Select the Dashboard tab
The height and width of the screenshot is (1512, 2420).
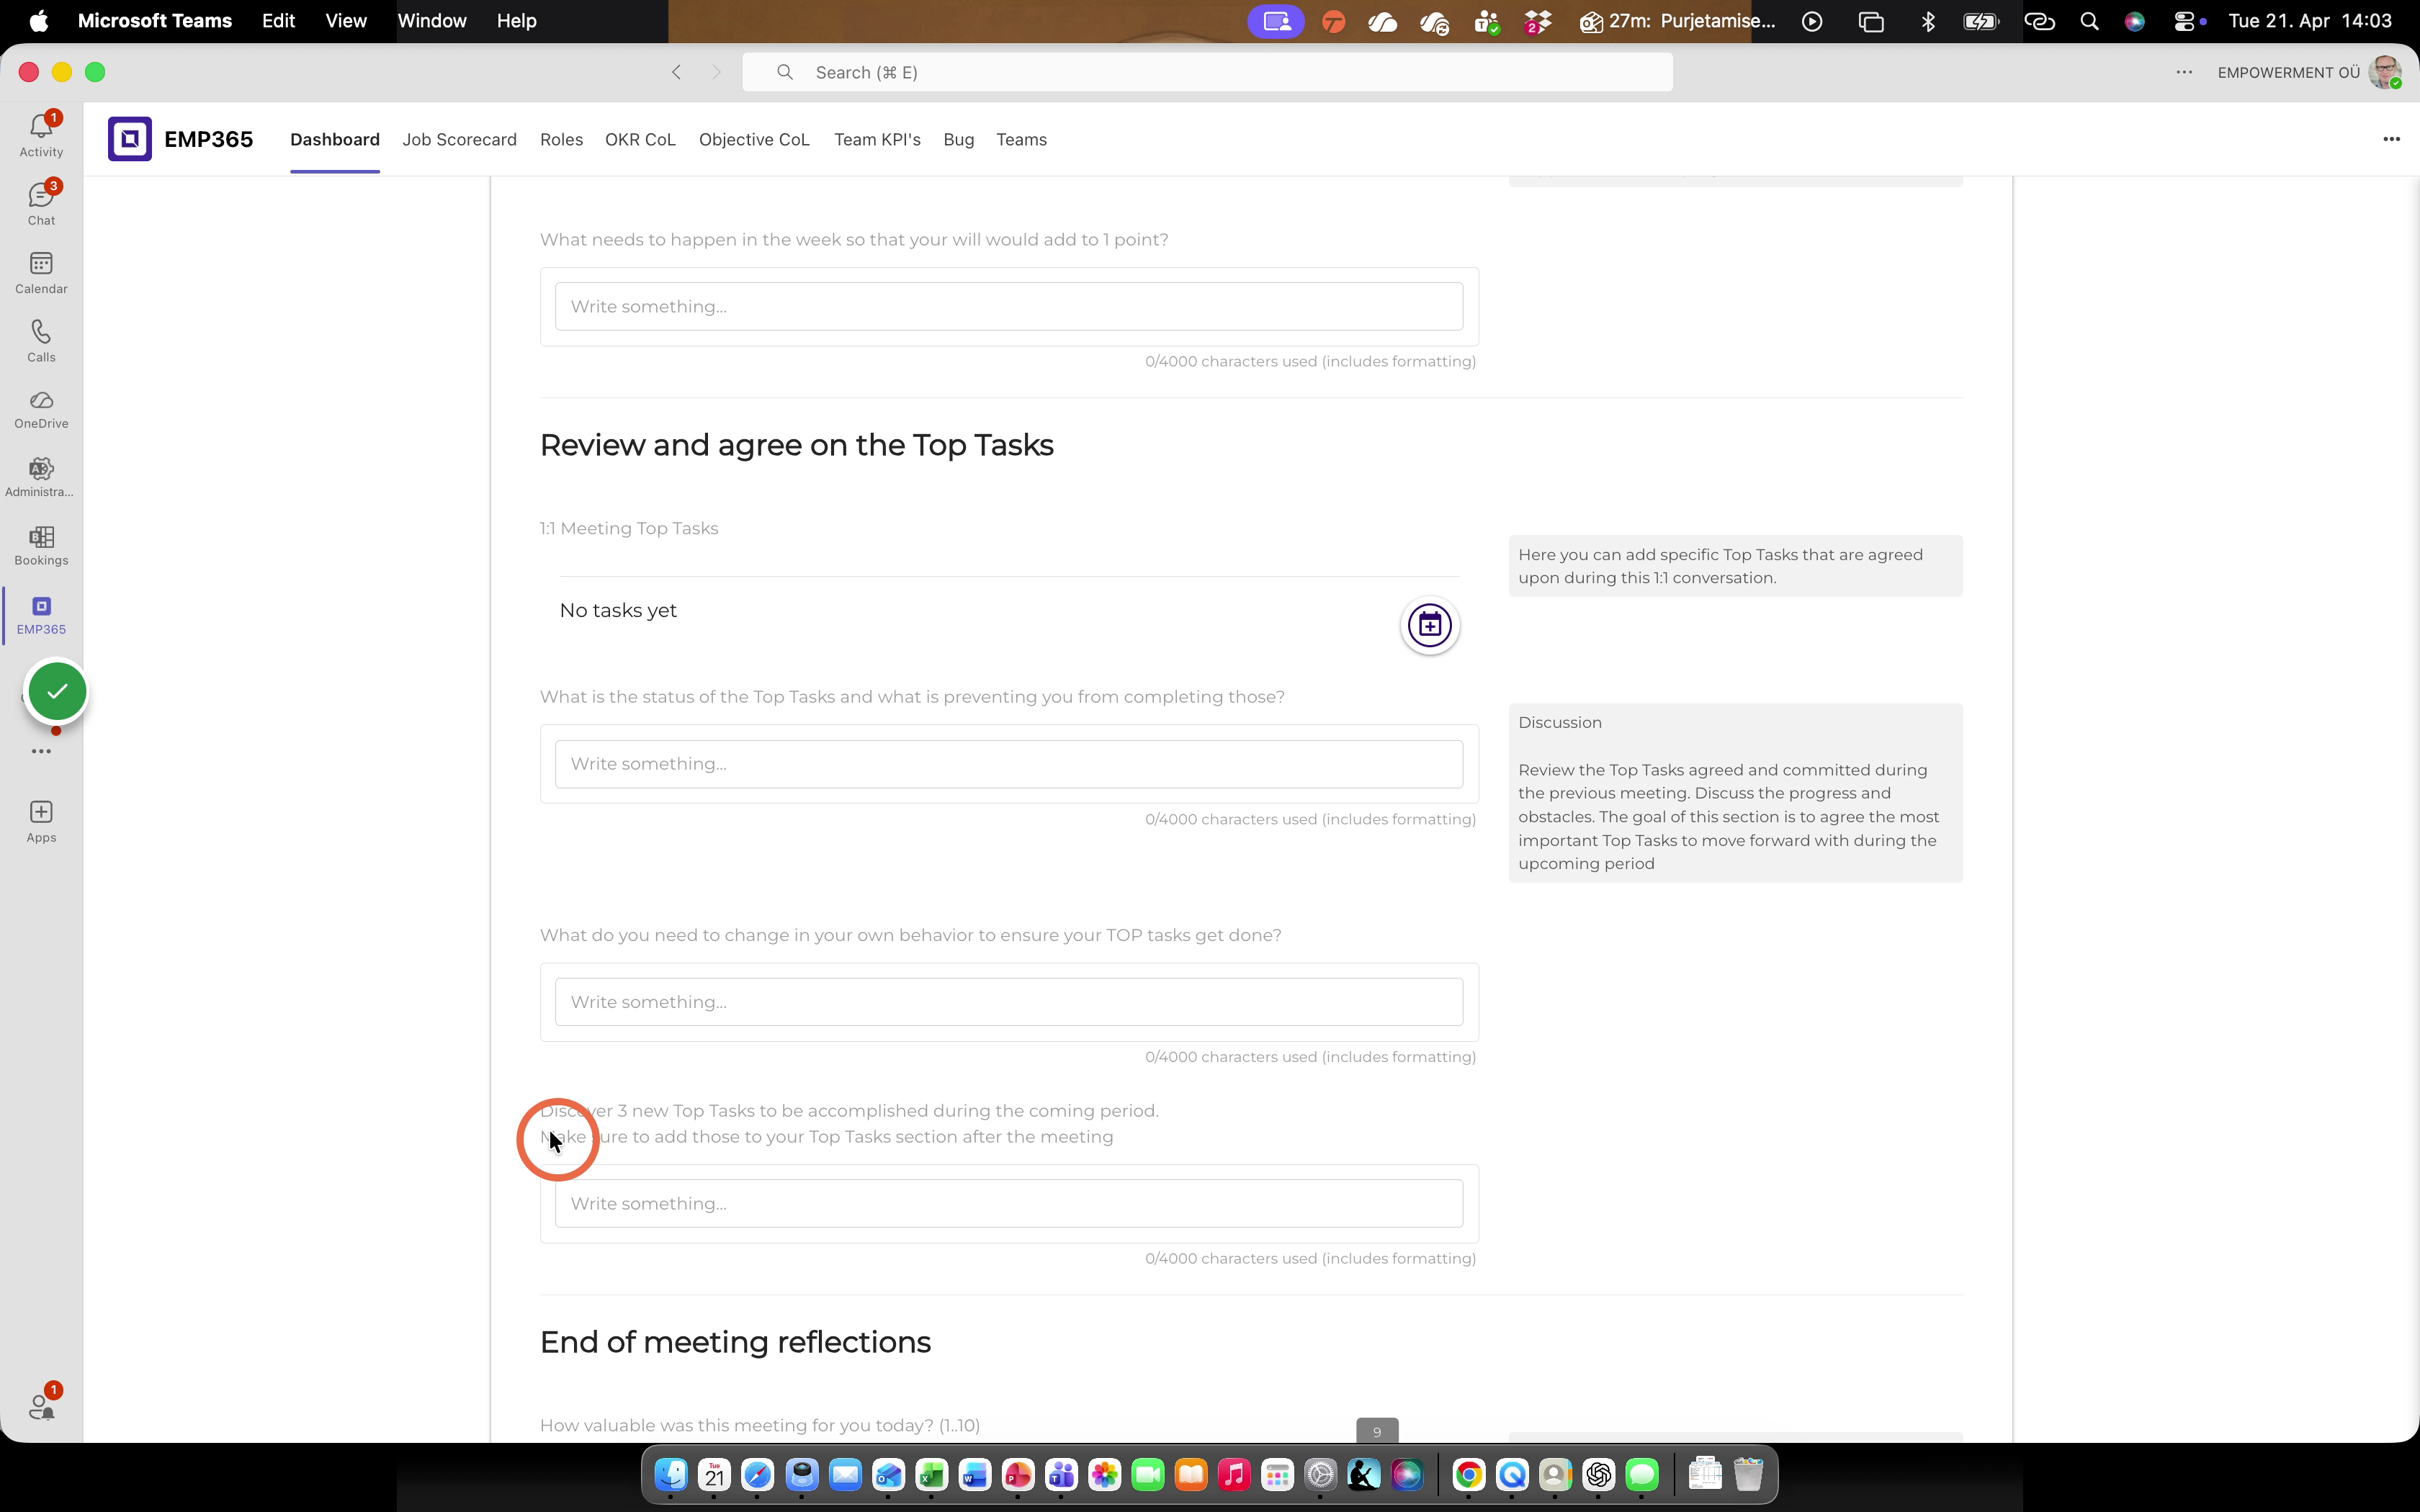click(x=335, y=140)
